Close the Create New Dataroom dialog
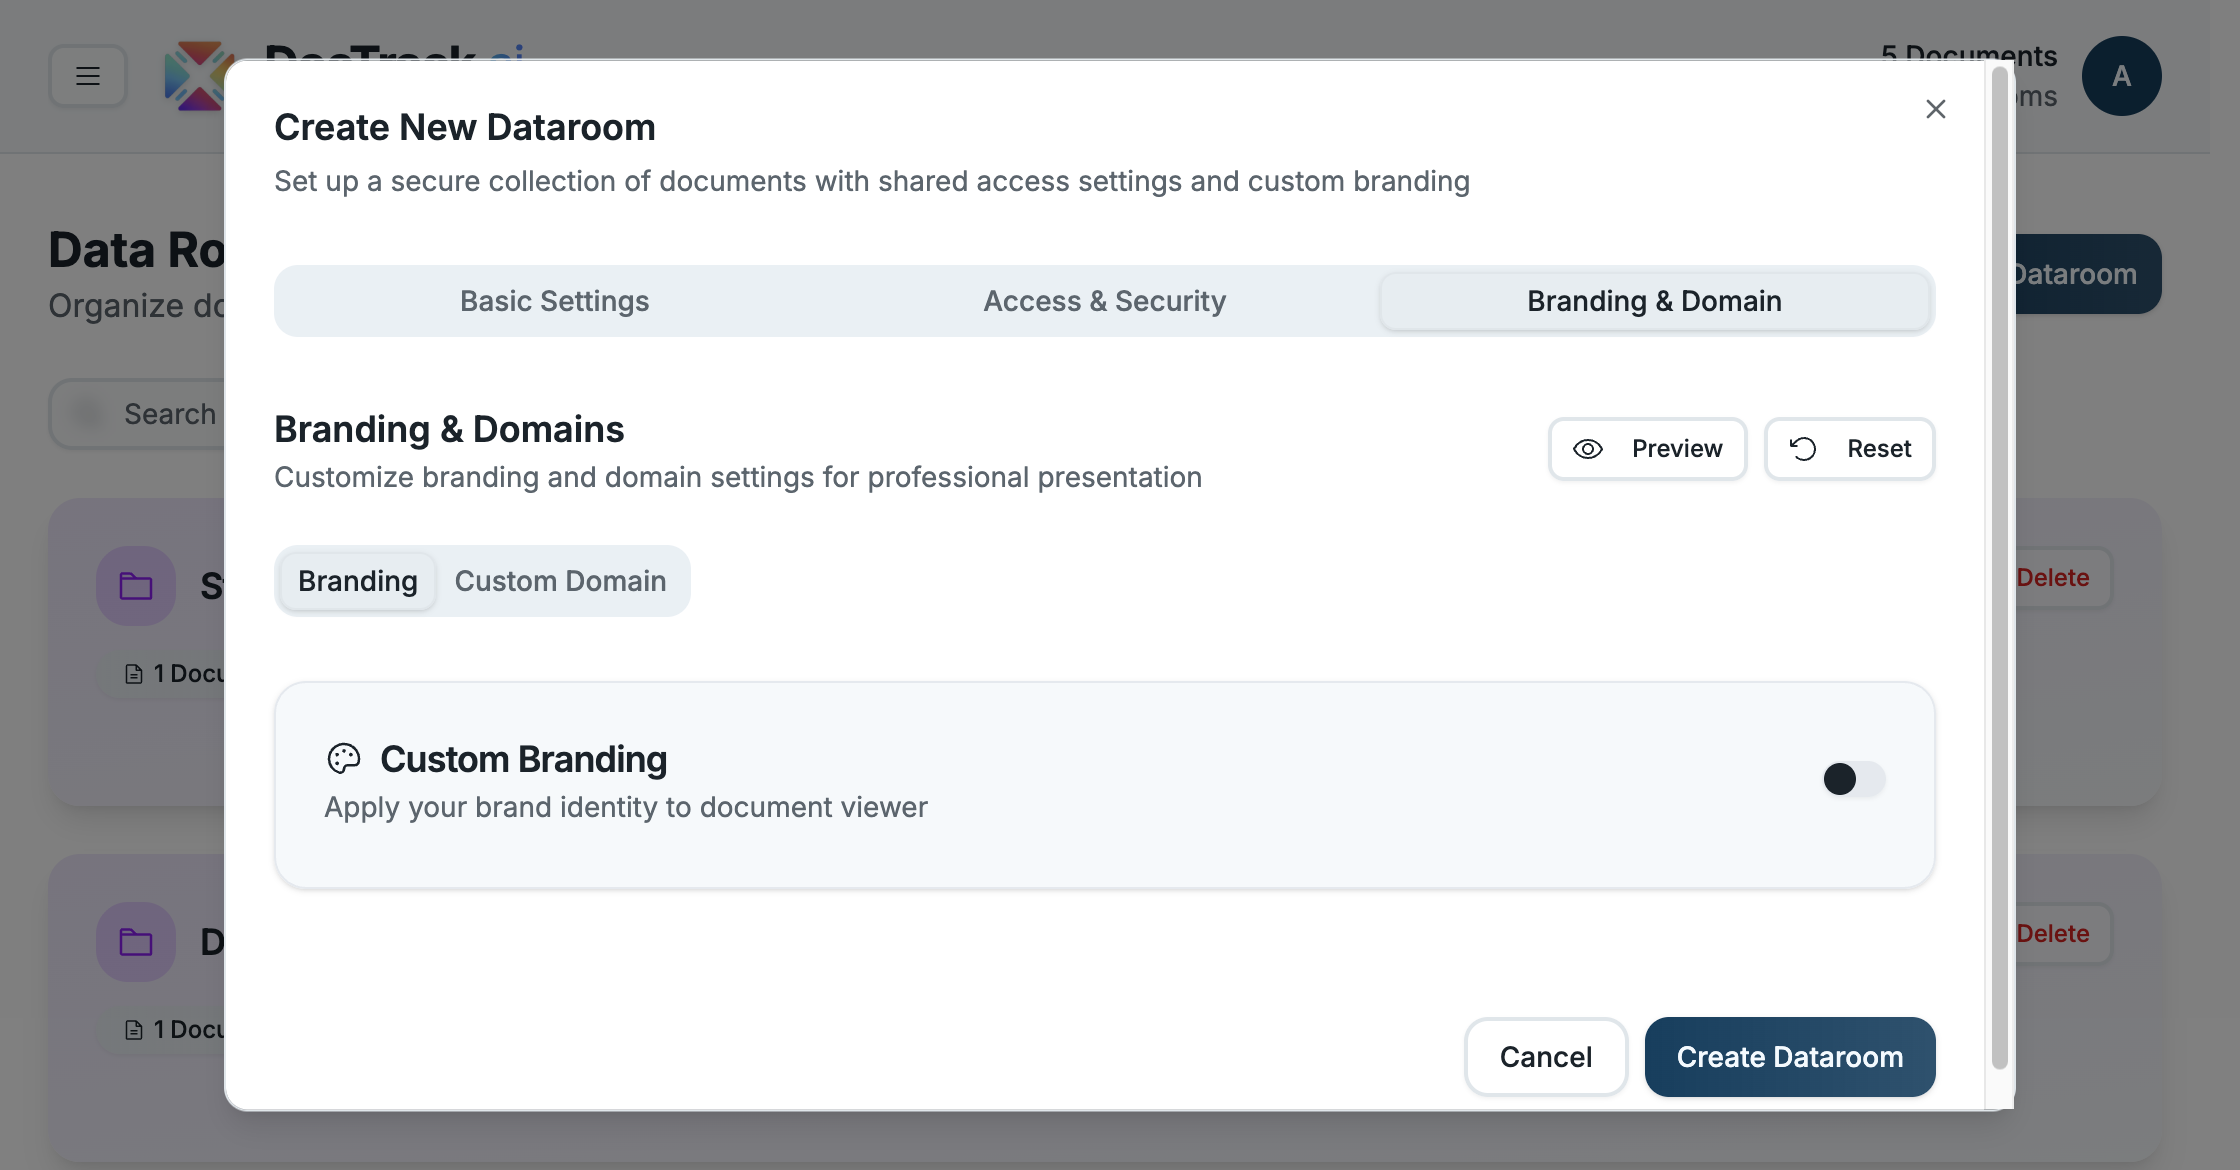2240x1170 pixels. (1935, 109)
